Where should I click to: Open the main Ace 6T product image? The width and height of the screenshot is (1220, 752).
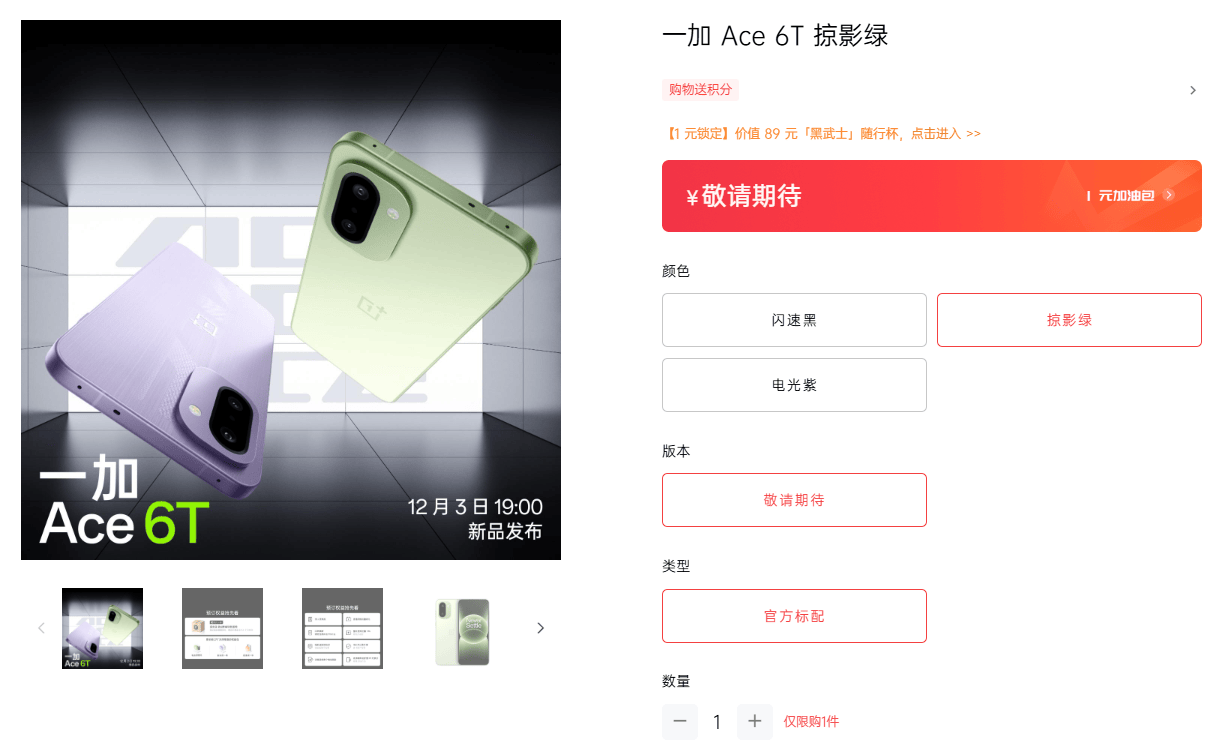point(291,290)
